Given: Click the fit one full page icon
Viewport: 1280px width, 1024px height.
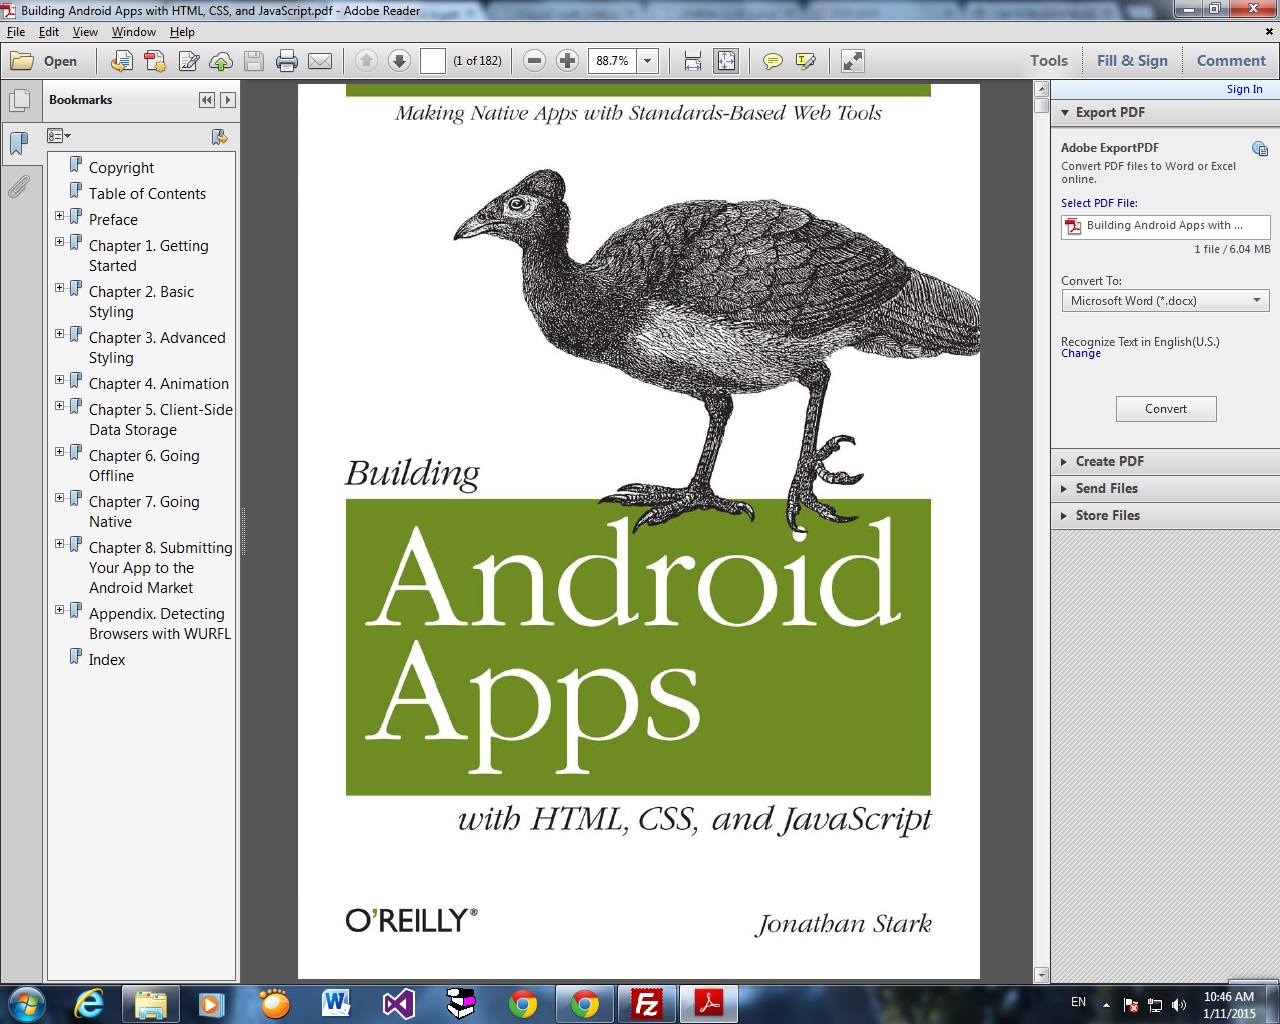Looking at the screenshot, I should (726, 61).
